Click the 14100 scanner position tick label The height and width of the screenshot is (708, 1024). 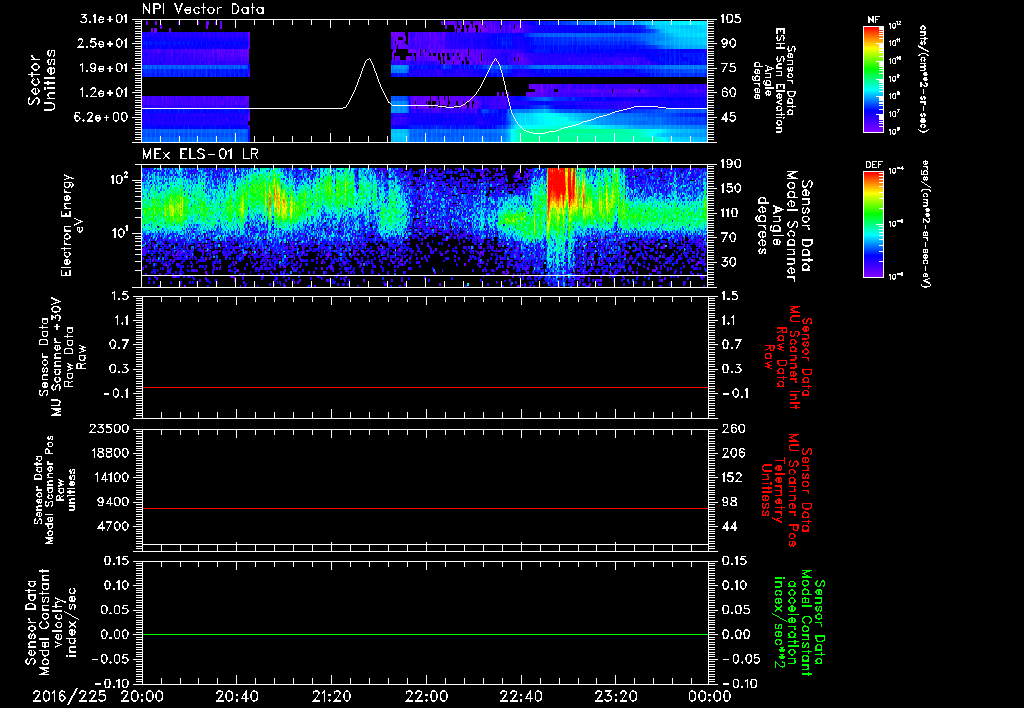[111, 477]
